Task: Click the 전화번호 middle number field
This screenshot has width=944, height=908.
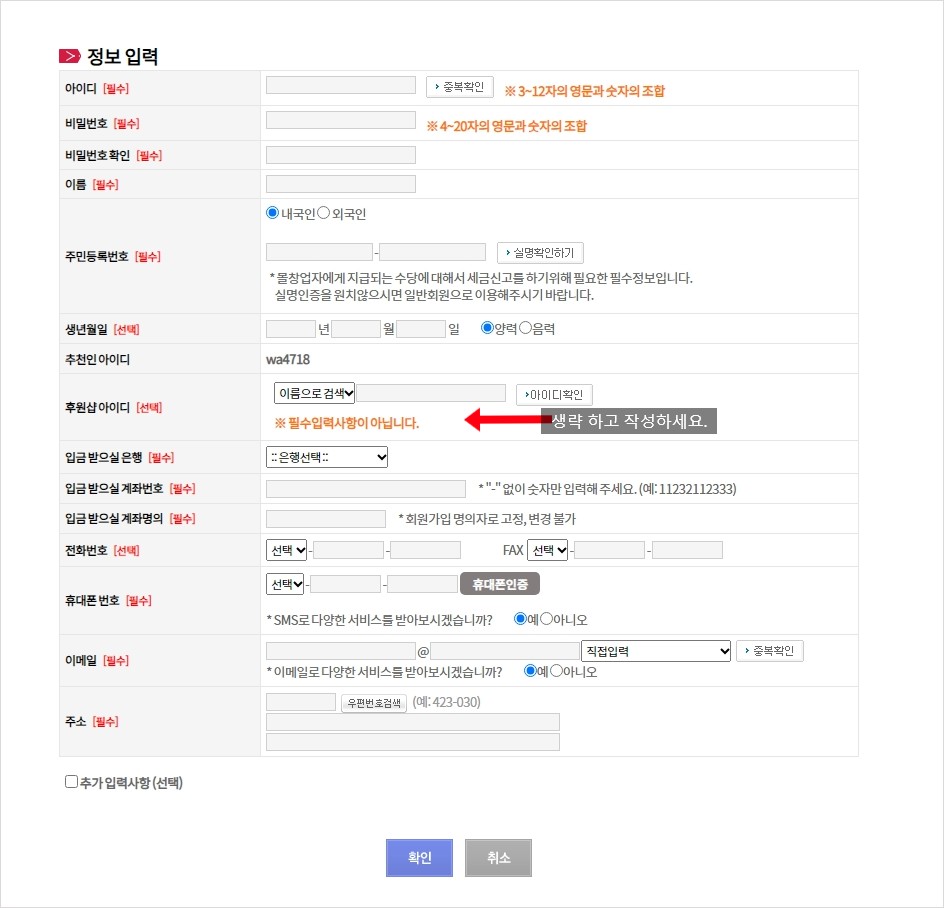Action: click(348, 550)
